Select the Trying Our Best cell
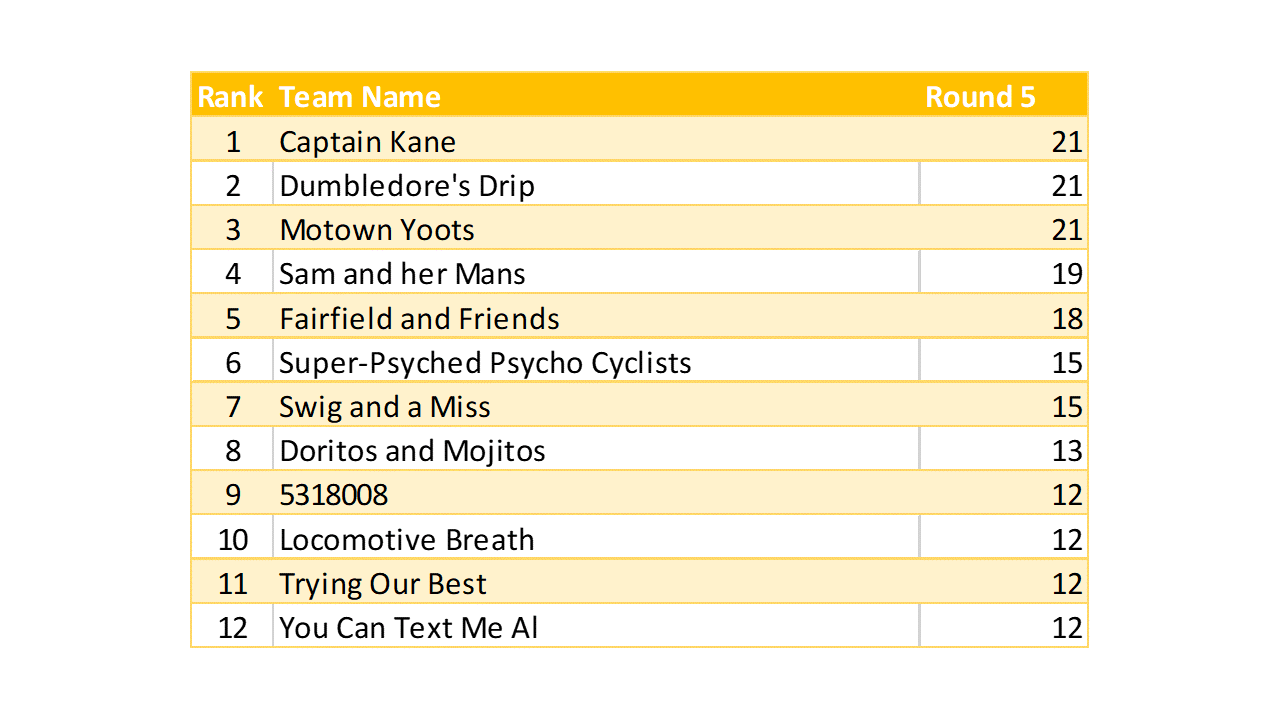This screenshot has height=720, width=1280. tap(383, 584)
